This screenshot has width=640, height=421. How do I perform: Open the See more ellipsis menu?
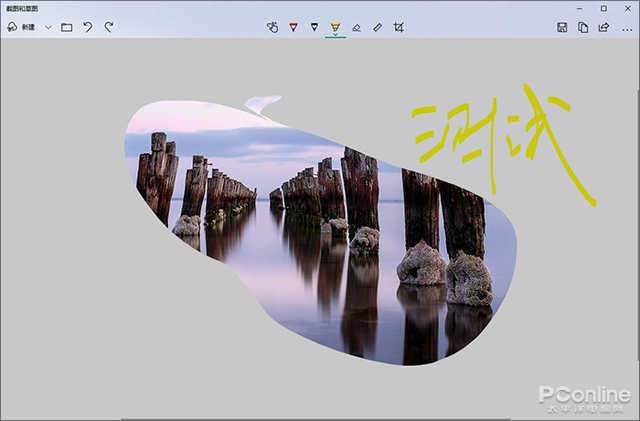(x=625, y=27)
